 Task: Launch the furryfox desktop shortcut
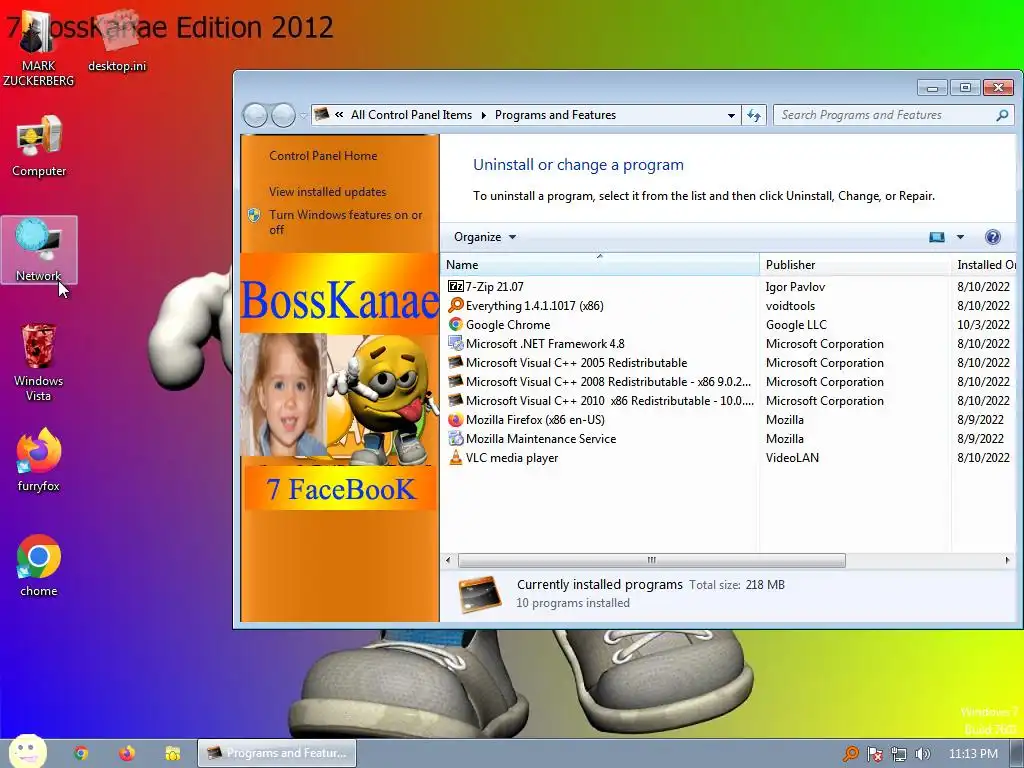coord(39,459)
